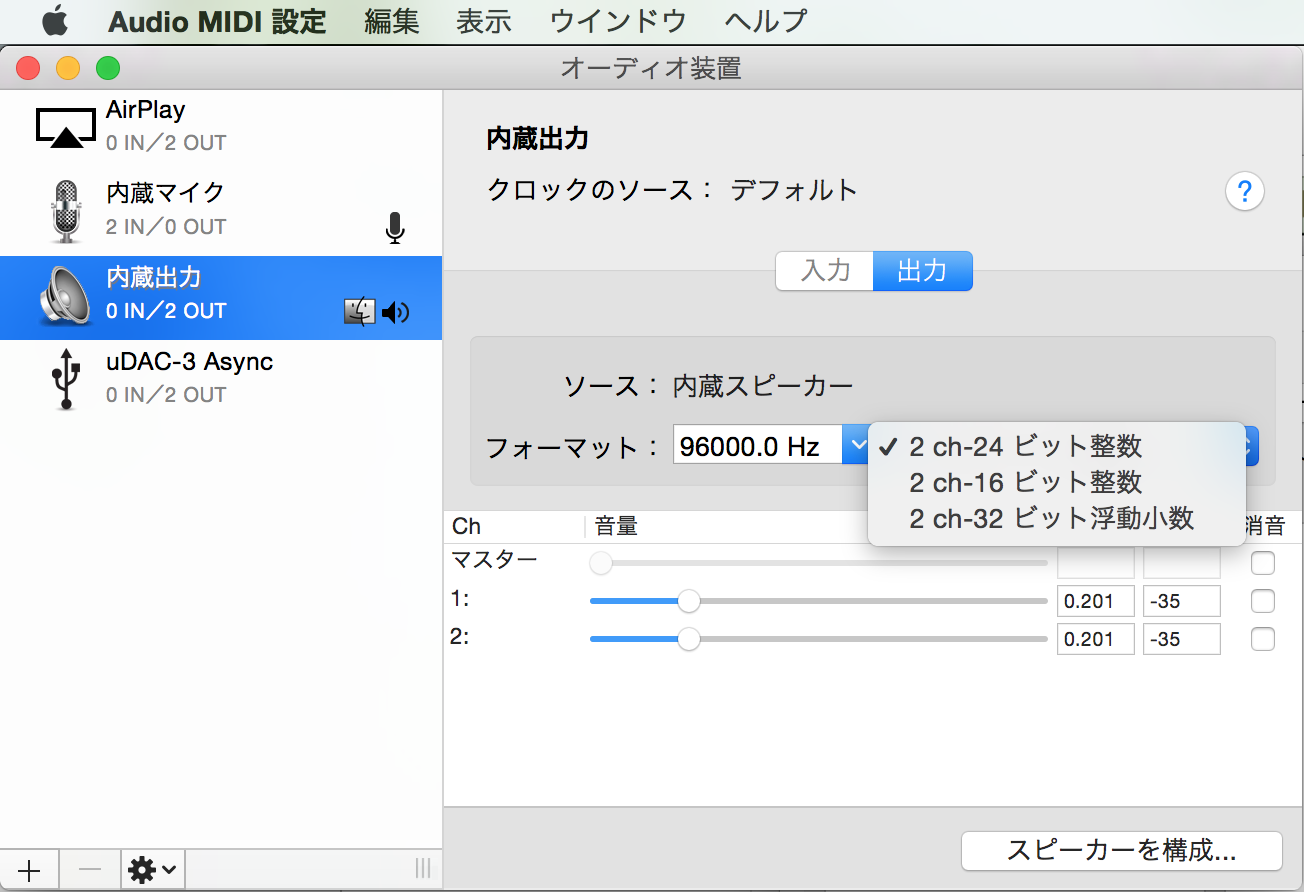Open the 編集 menu
Screen dimensions: 1304x892
click(391, 21)
